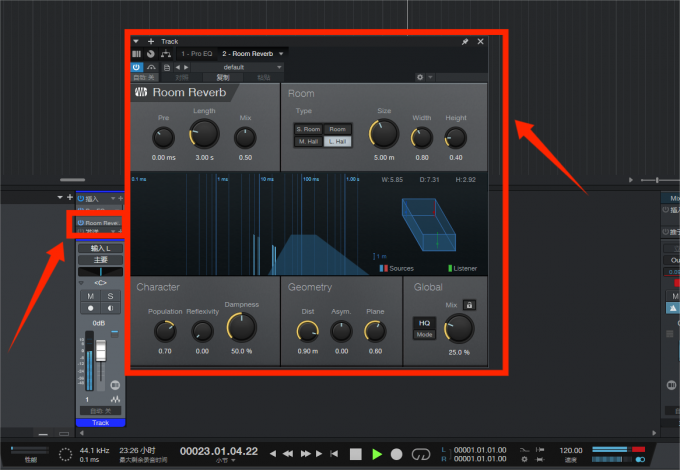Click the 输入 L input selector
This screenshot has height=470, width=680.
100,248
